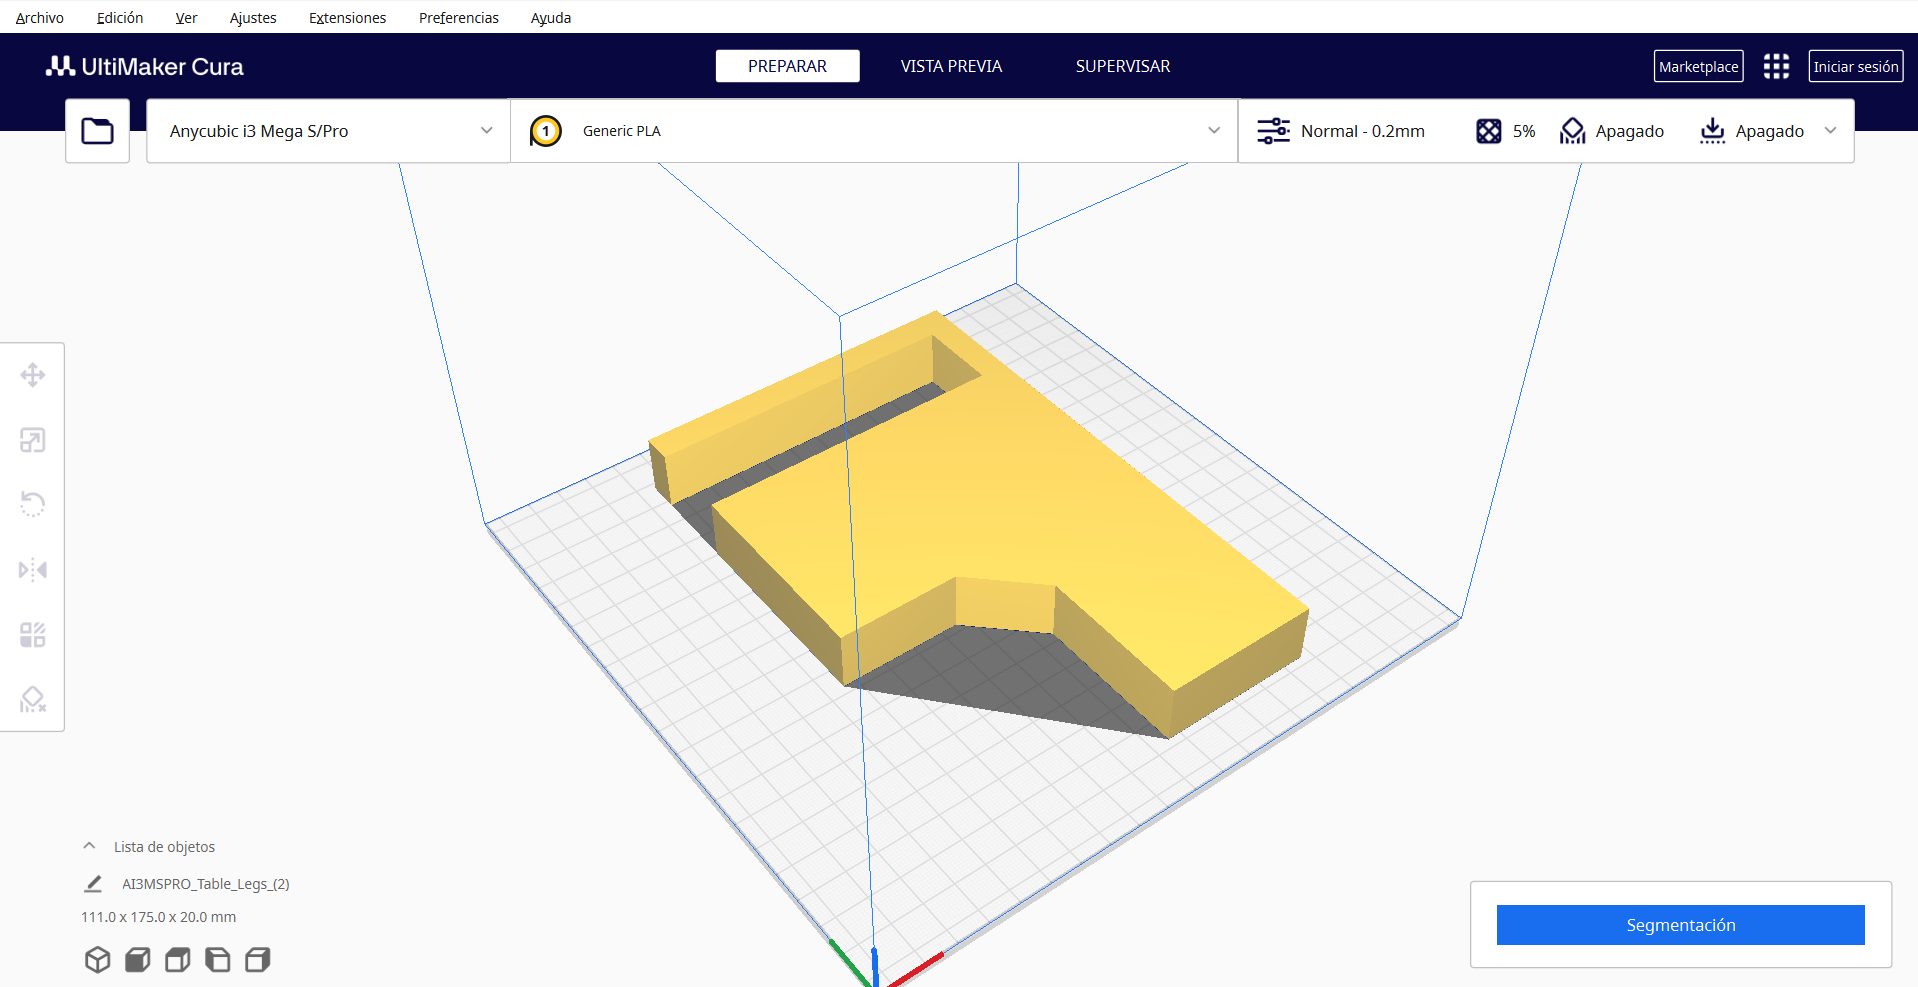Open file with the folder icon
The width and height of the screenshot is (1918, 987).
pos(97,131)
